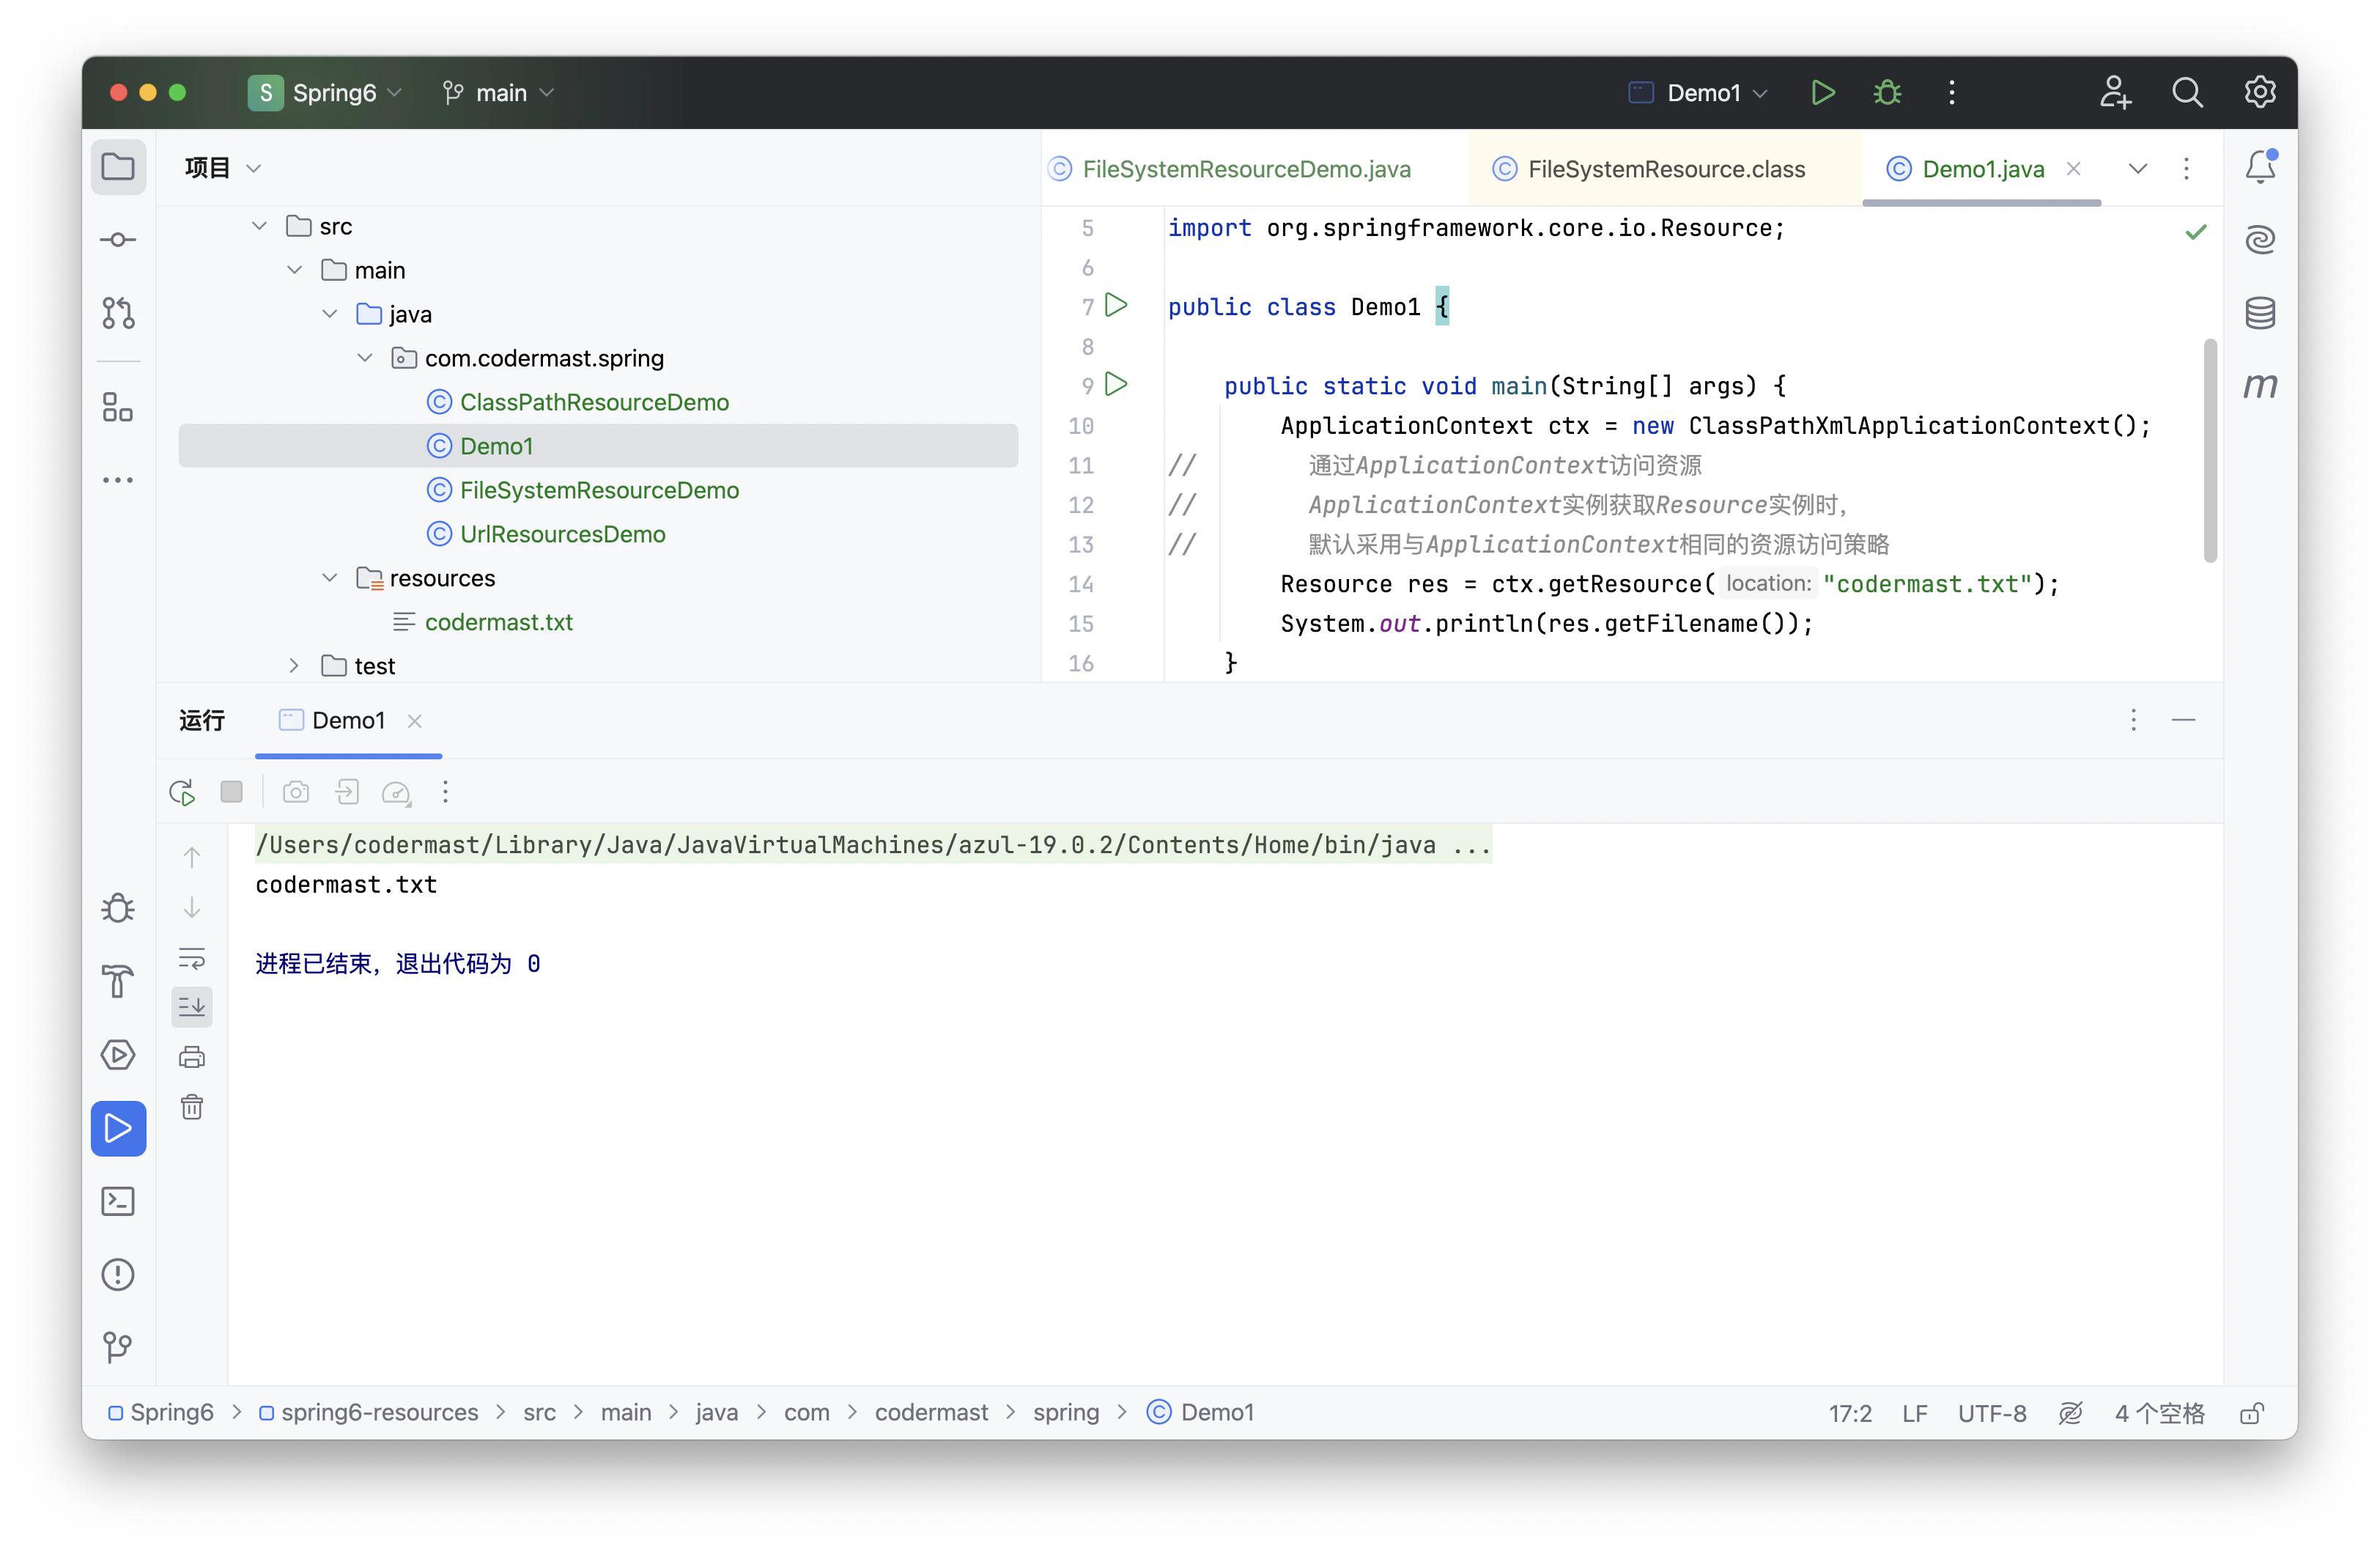The image size is (2380, 1548).
Task: Click the Debug bug icon in toolbar
Action: tap(1887, 93)
